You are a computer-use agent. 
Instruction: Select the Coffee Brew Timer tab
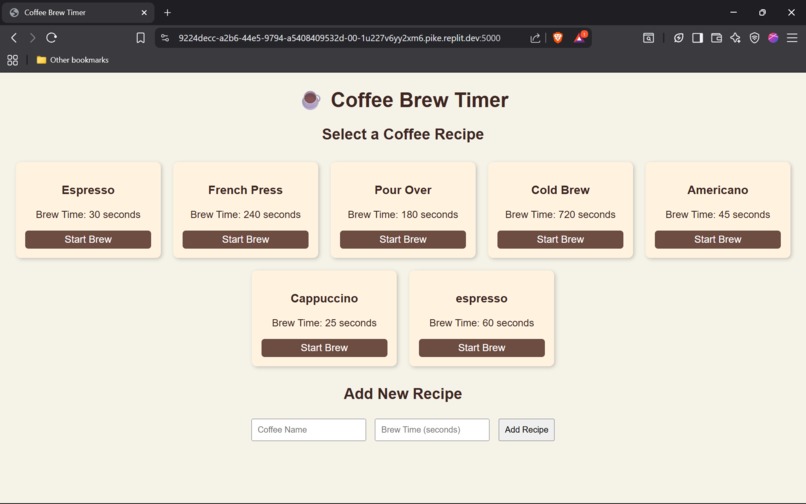coord(77,12)
